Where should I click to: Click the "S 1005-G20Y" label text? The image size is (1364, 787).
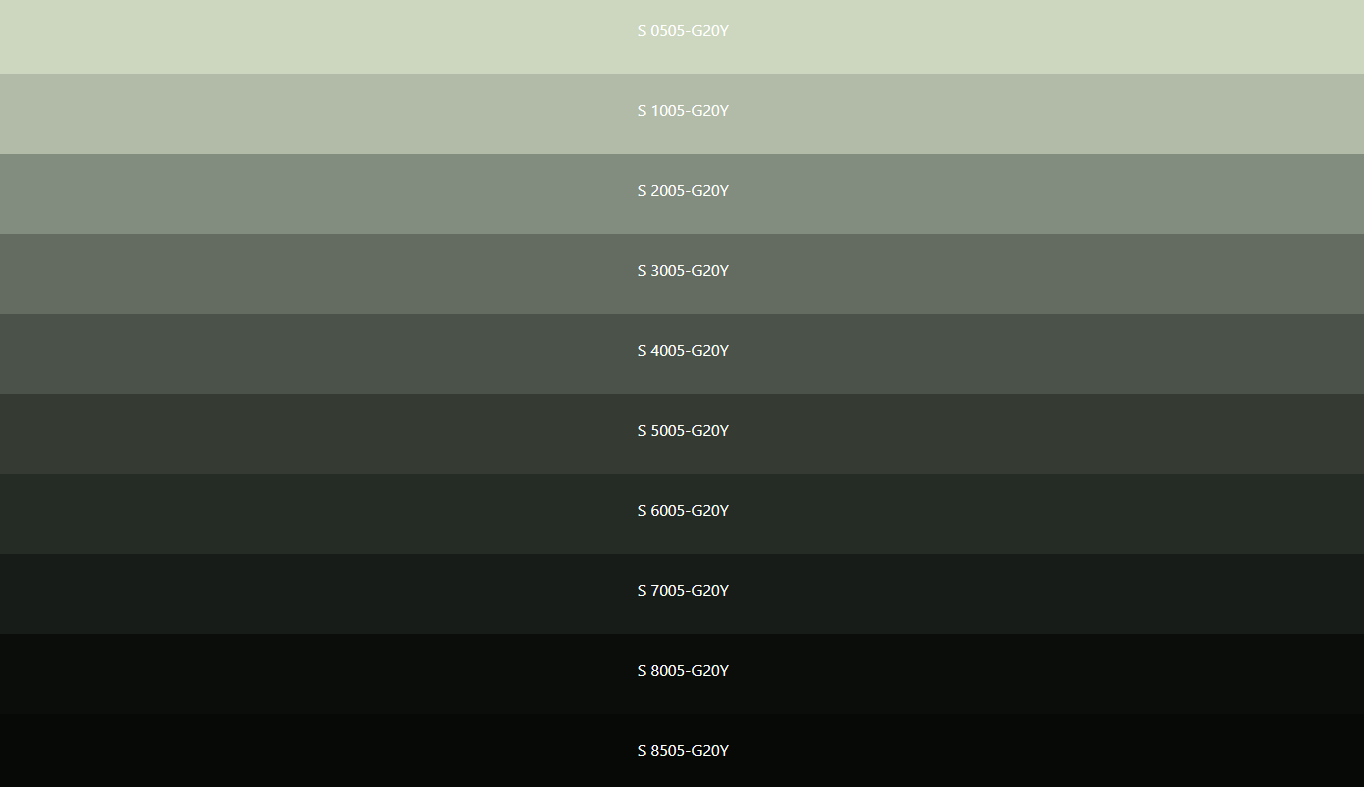pos(683,111)
